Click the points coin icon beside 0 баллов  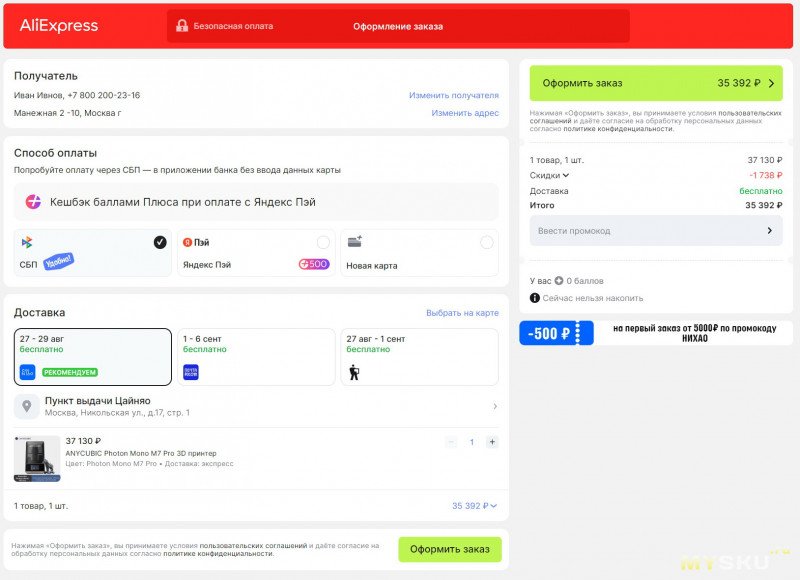click(x=559, y=281)
